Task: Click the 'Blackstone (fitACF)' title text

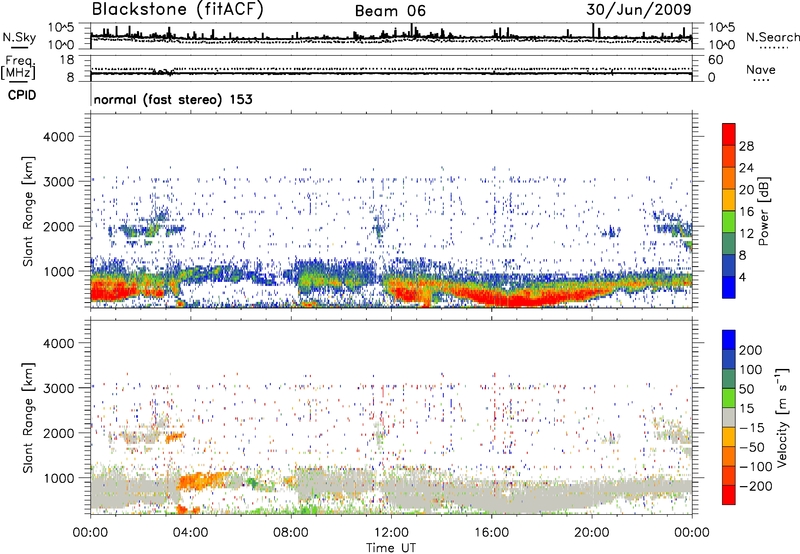Action: pos(178,10)
